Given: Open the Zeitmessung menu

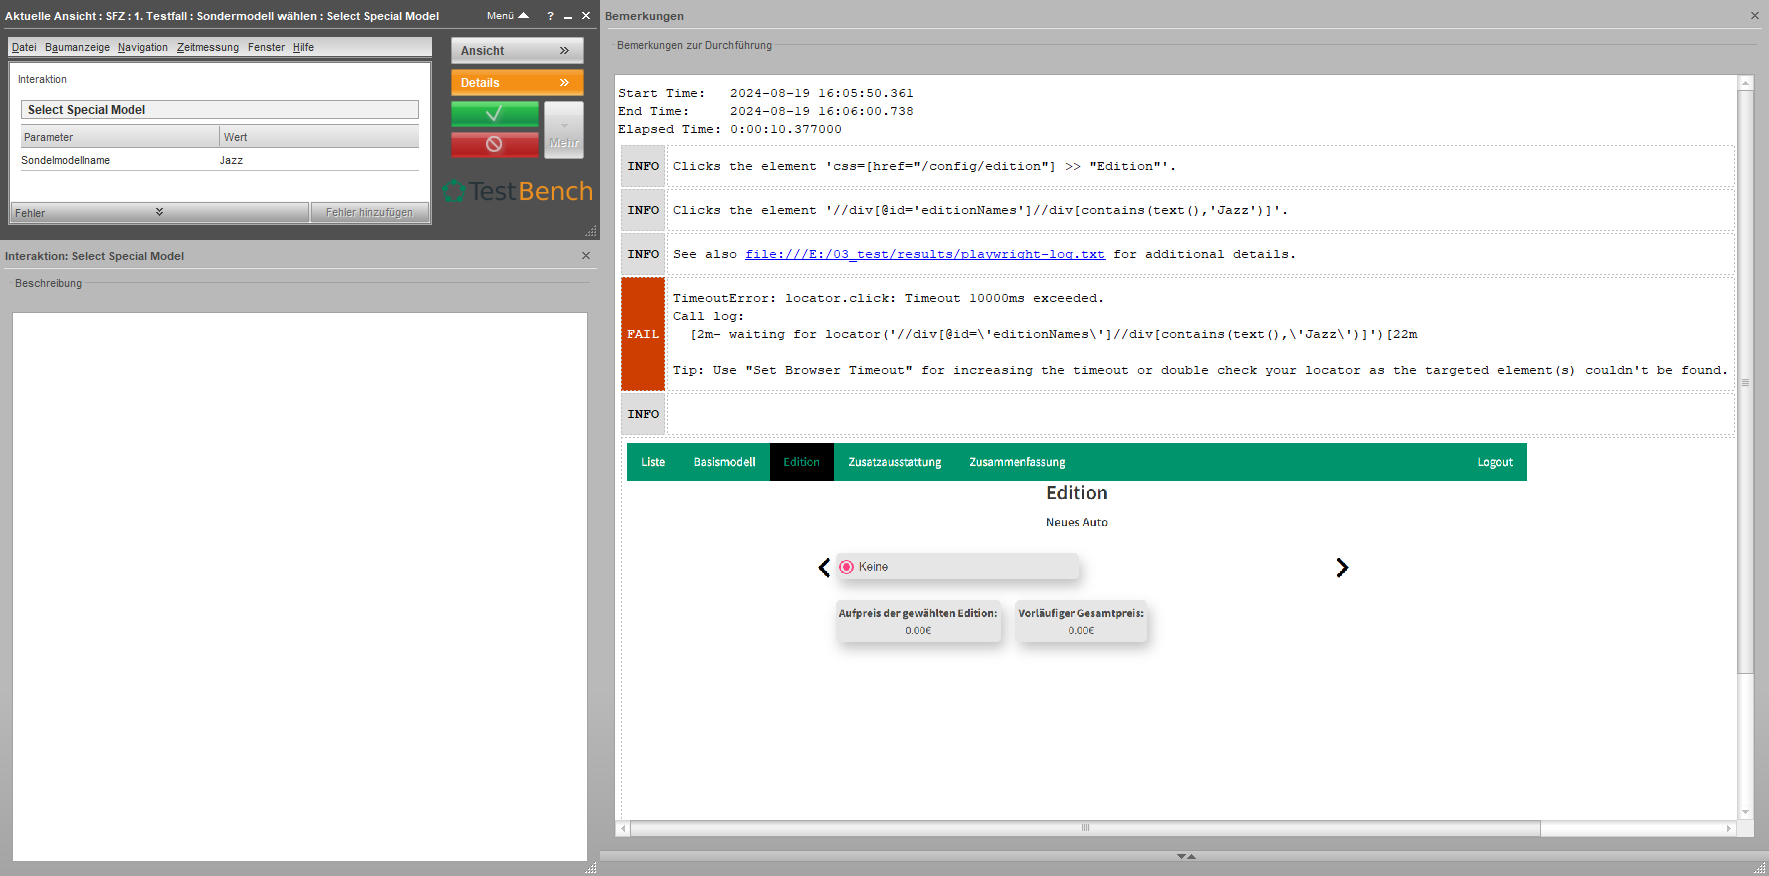Looking at the screenshot, I should 208,47.
